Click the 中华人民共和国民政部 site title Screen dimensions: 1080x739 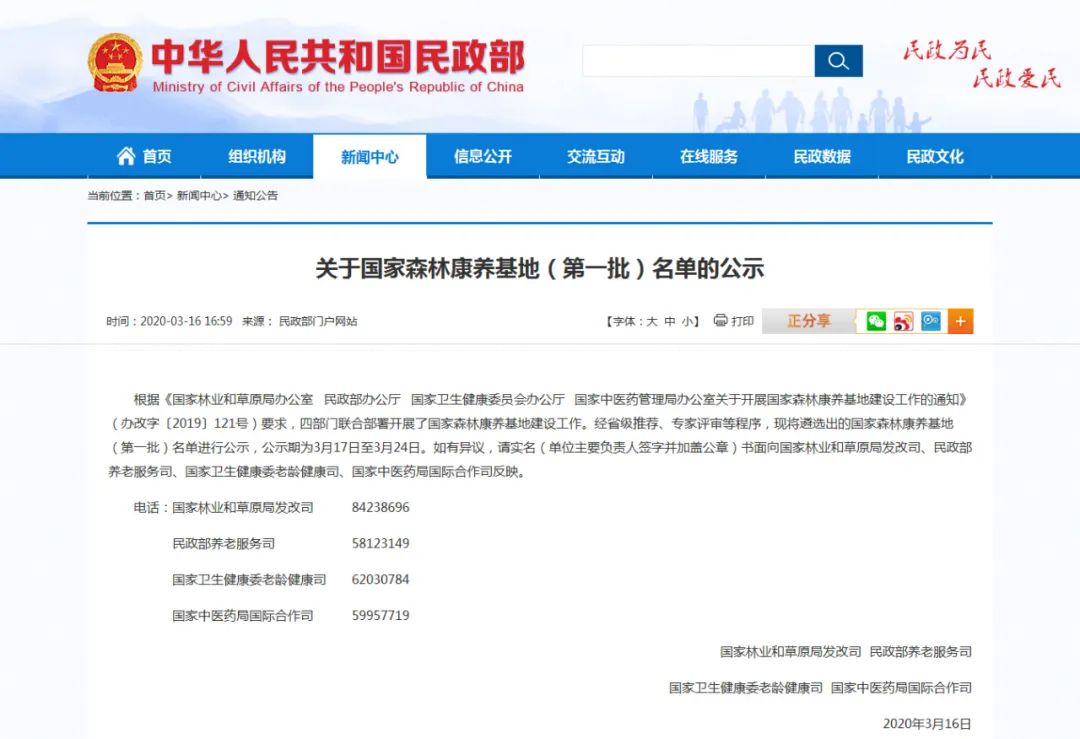tap(338, 57)
